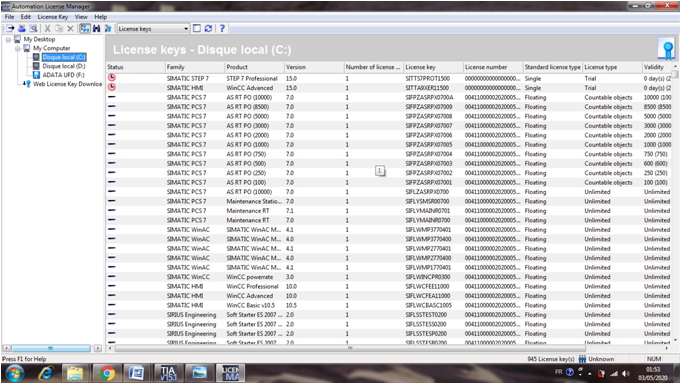Select My Desktop in the tree
The image size is (681, 384).
click(x=39, y=39)
